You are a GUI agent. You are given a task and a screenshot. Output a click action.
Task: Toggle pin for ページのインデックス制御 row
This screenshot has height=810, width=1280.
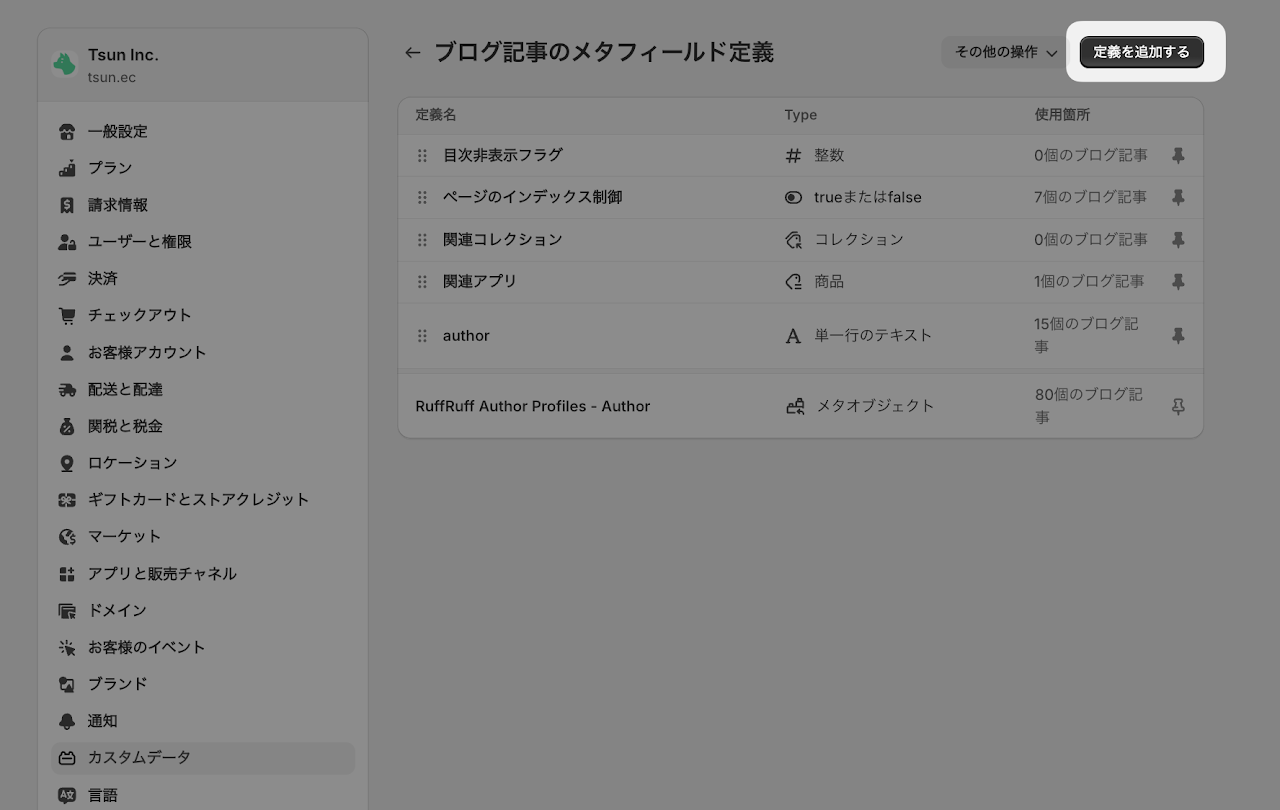[x=1178, y=198]
